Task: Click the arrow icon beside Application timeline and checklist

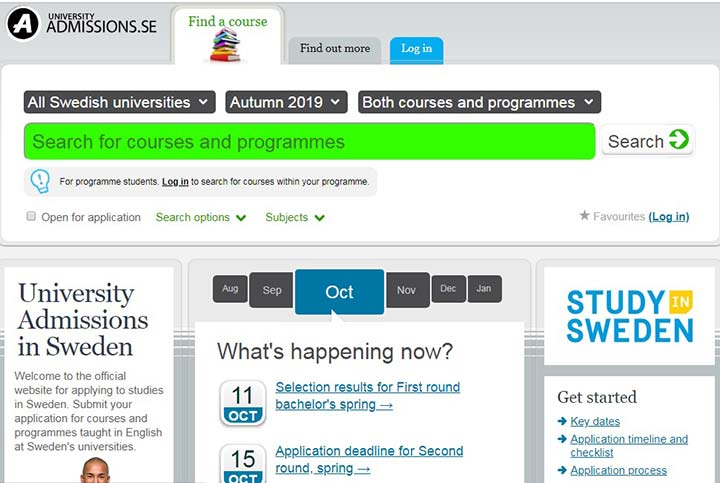Action: [x=562, y=438]
